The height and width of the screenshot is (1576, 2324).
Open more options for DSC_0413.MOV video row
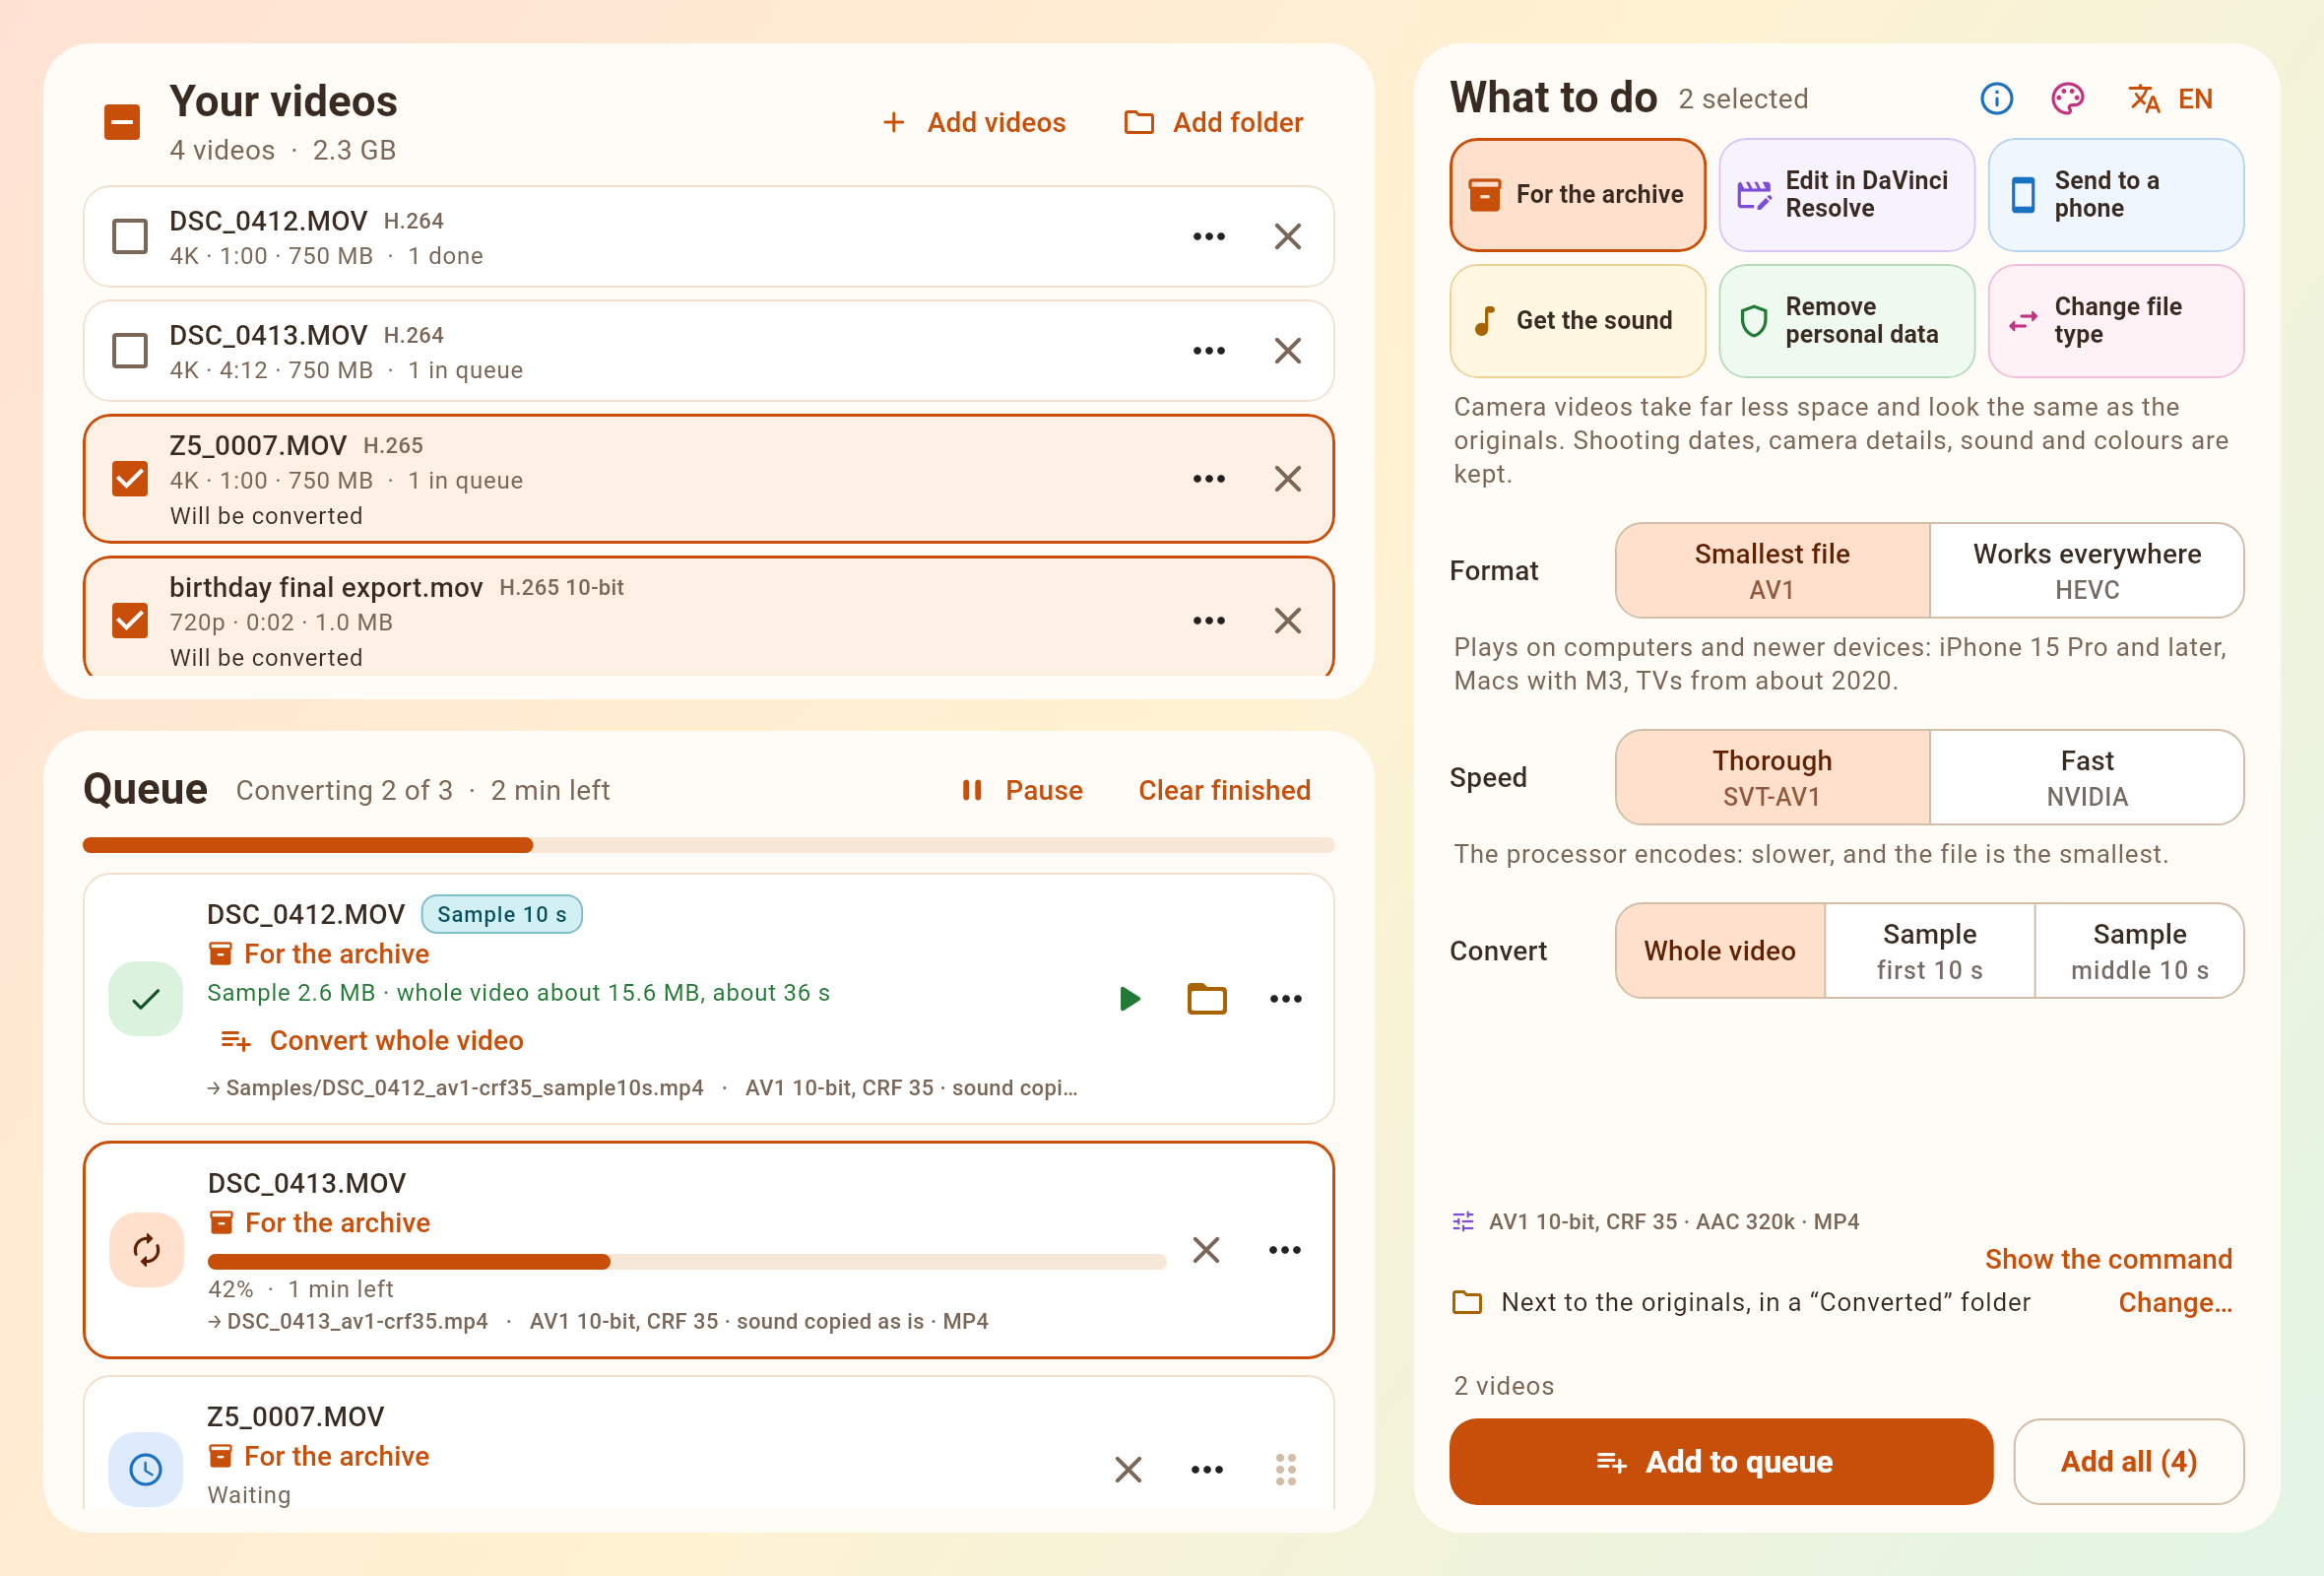1208,350
